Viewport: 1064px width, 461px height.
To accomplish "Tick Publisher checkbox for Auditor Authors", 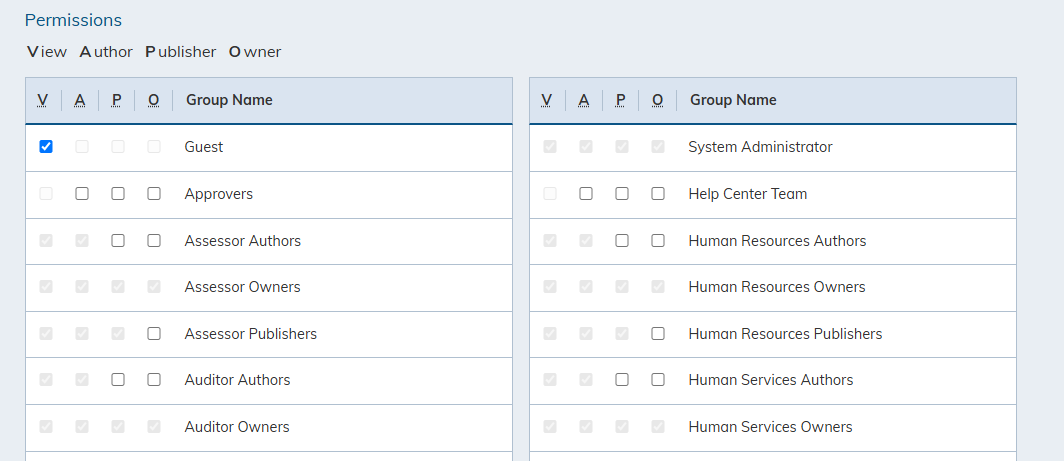I will pos(118,380).
